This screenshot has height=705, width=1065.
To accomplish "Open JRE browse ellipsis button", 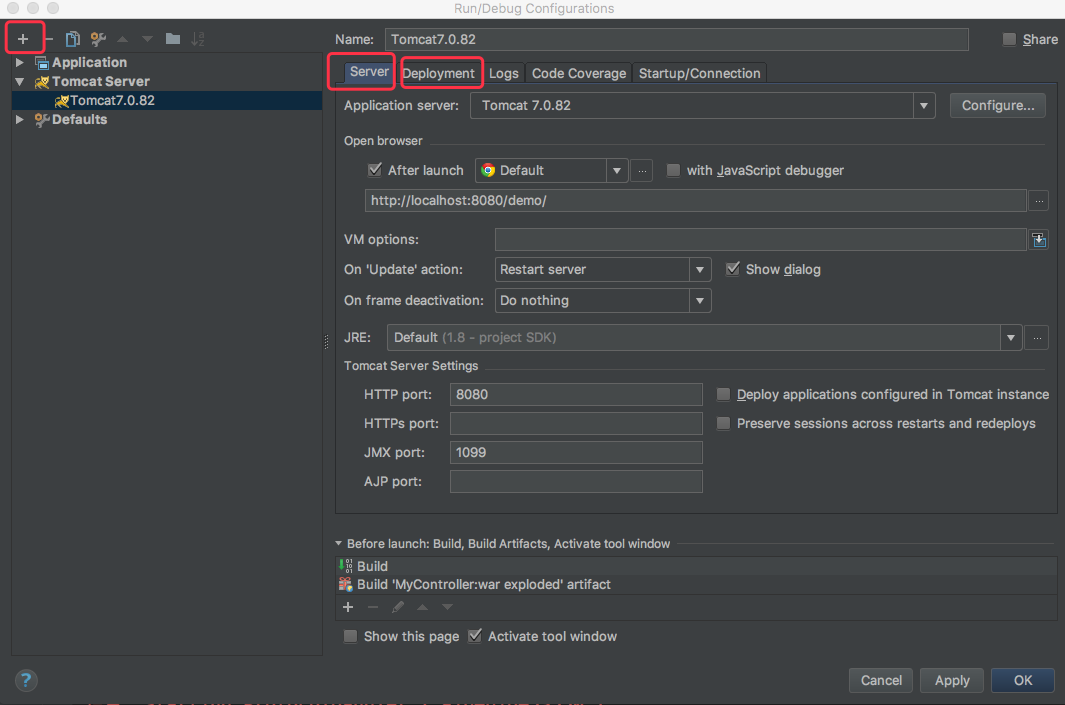I will tap(1036, 338).
